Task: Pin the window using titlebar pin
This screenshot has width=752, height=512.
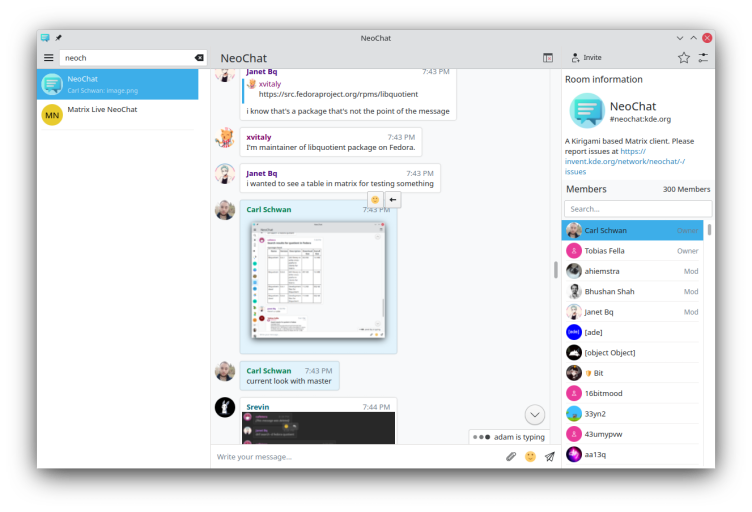Action: [x=59, y=37]
